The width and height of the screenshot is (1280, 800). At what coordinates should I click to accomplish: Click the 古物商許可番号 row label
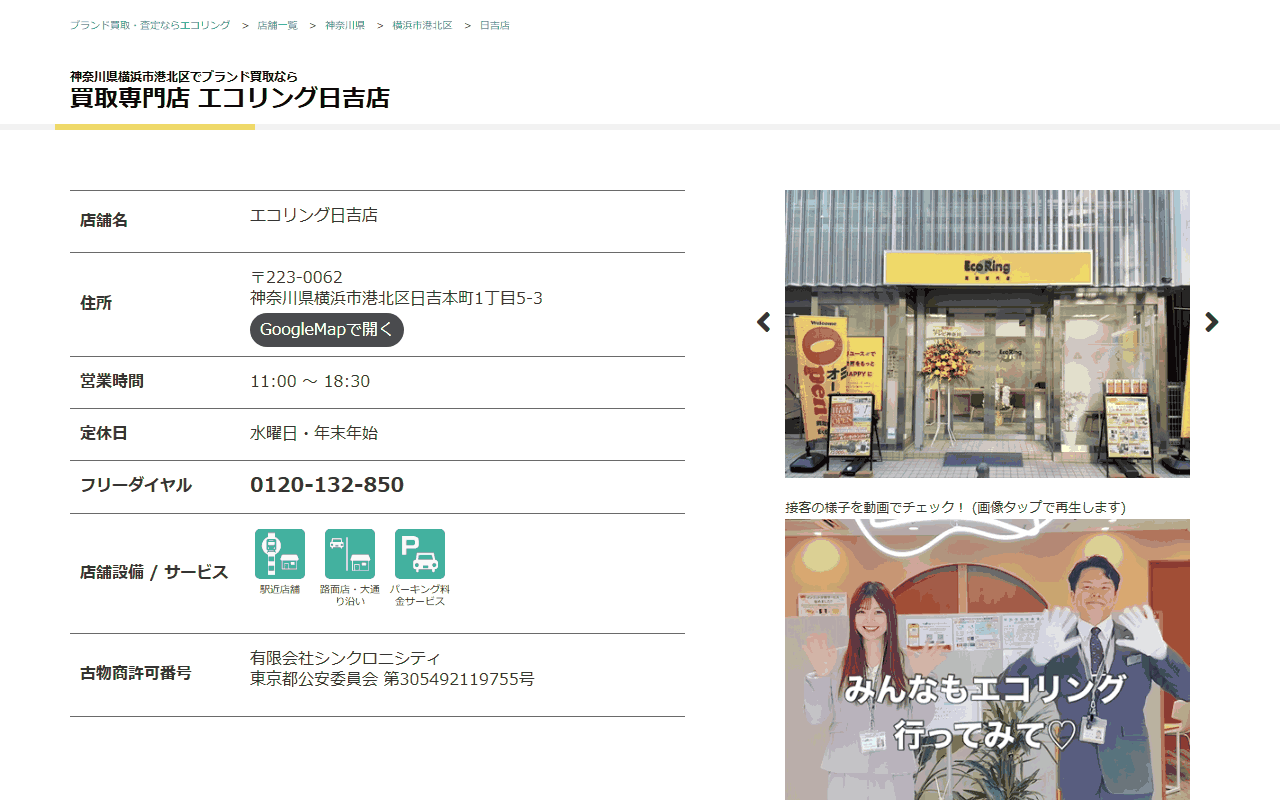[136, 673]
